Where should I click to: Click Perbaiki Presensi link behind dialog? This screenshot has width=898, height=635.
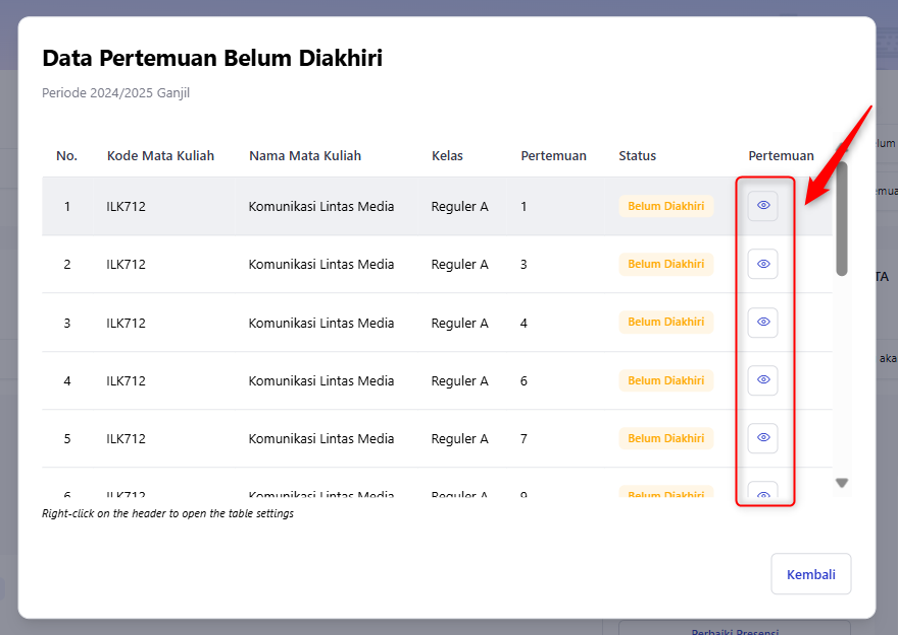[x=735, y=630]
